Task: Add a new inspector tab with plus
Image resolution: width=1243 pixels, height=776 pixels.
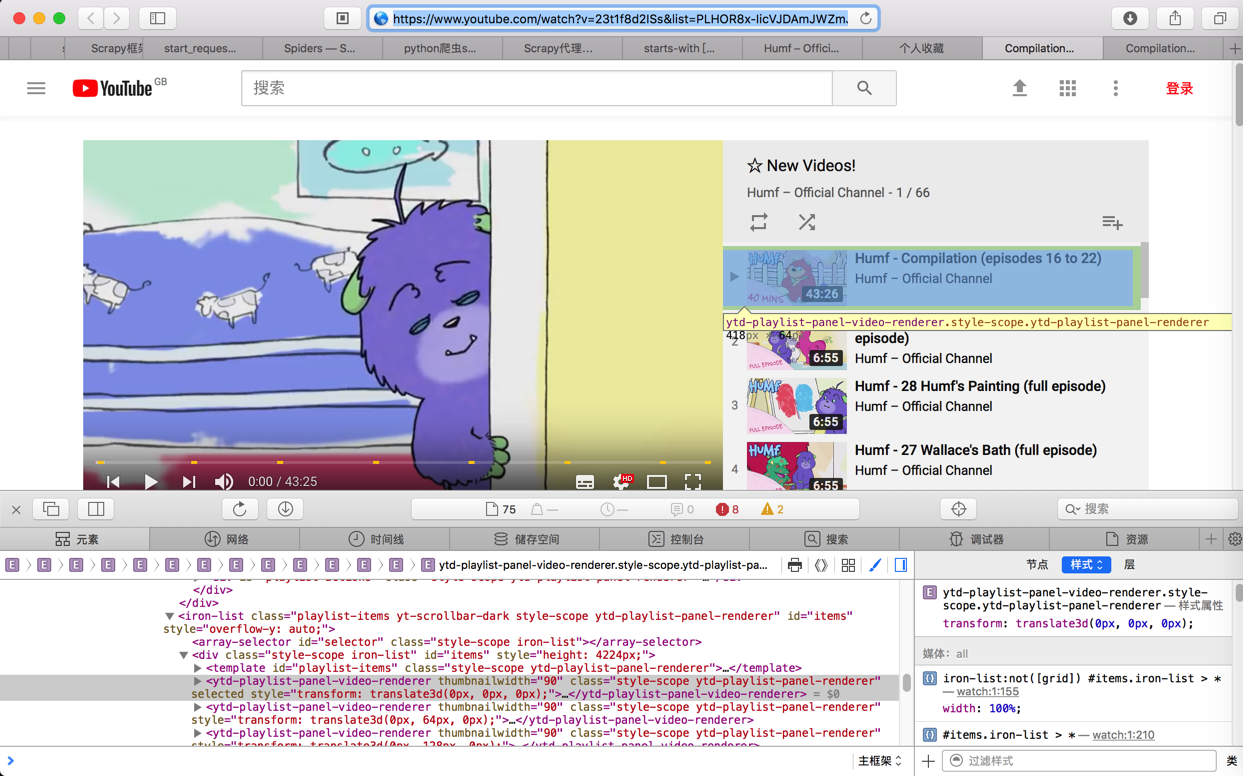Action: pyautogui.click(x=1210, y=539)
